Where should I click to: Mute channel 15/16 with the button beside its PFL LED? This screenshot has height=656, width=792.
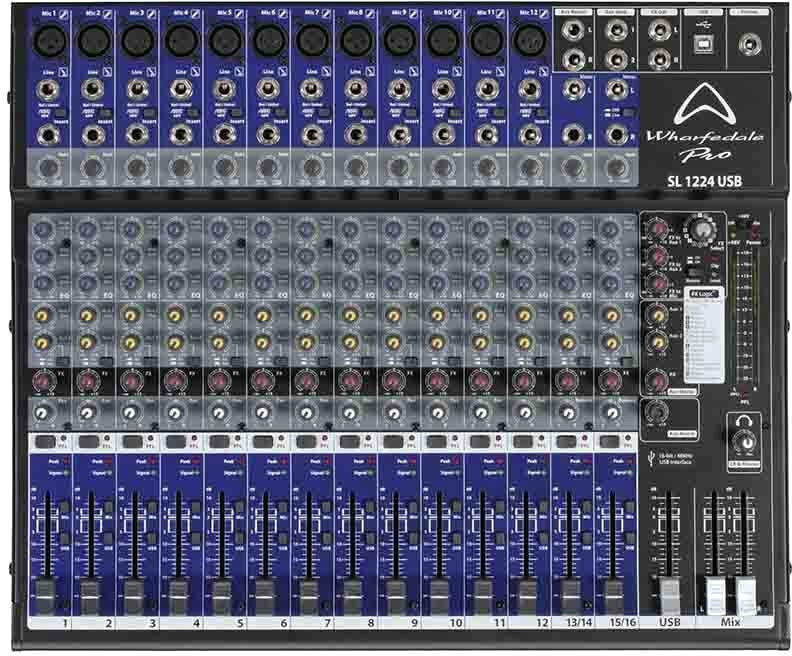click(611, 442)
